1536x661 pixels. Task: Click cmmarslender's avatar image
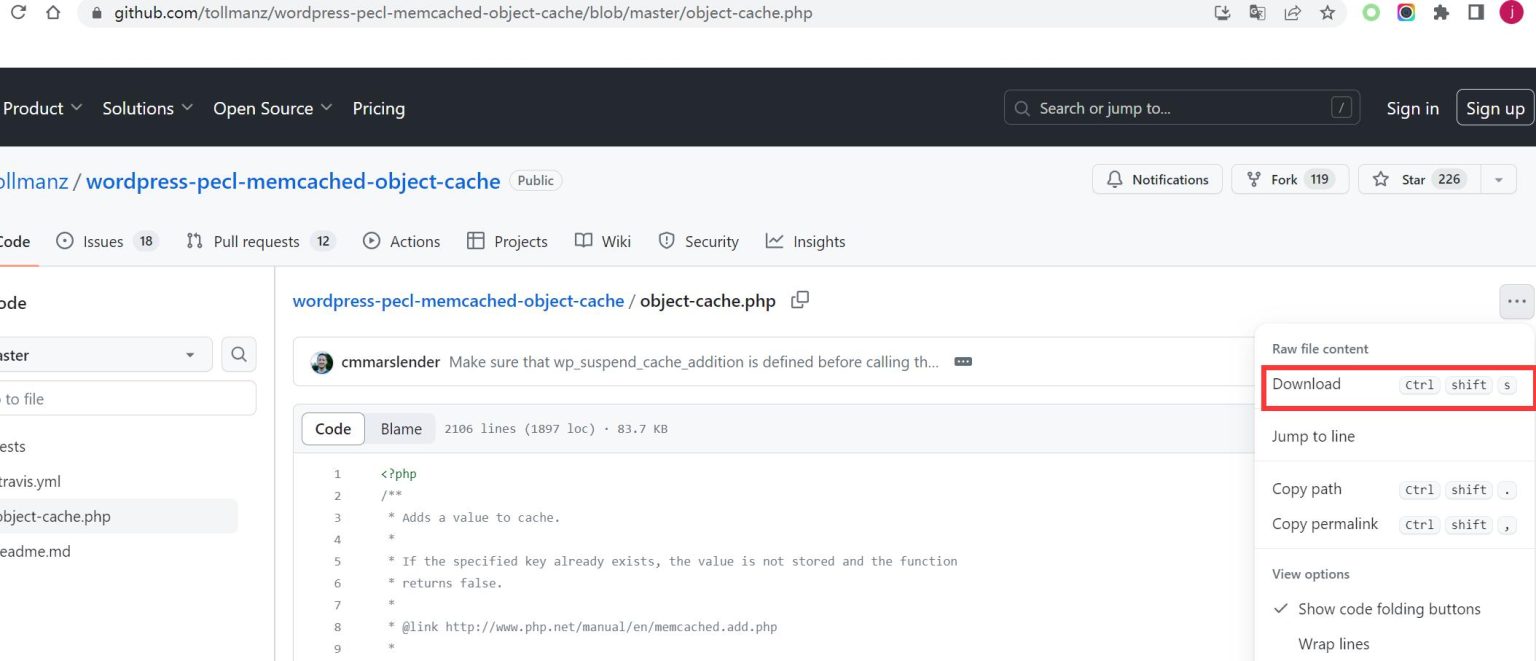[x=322, y=362]
